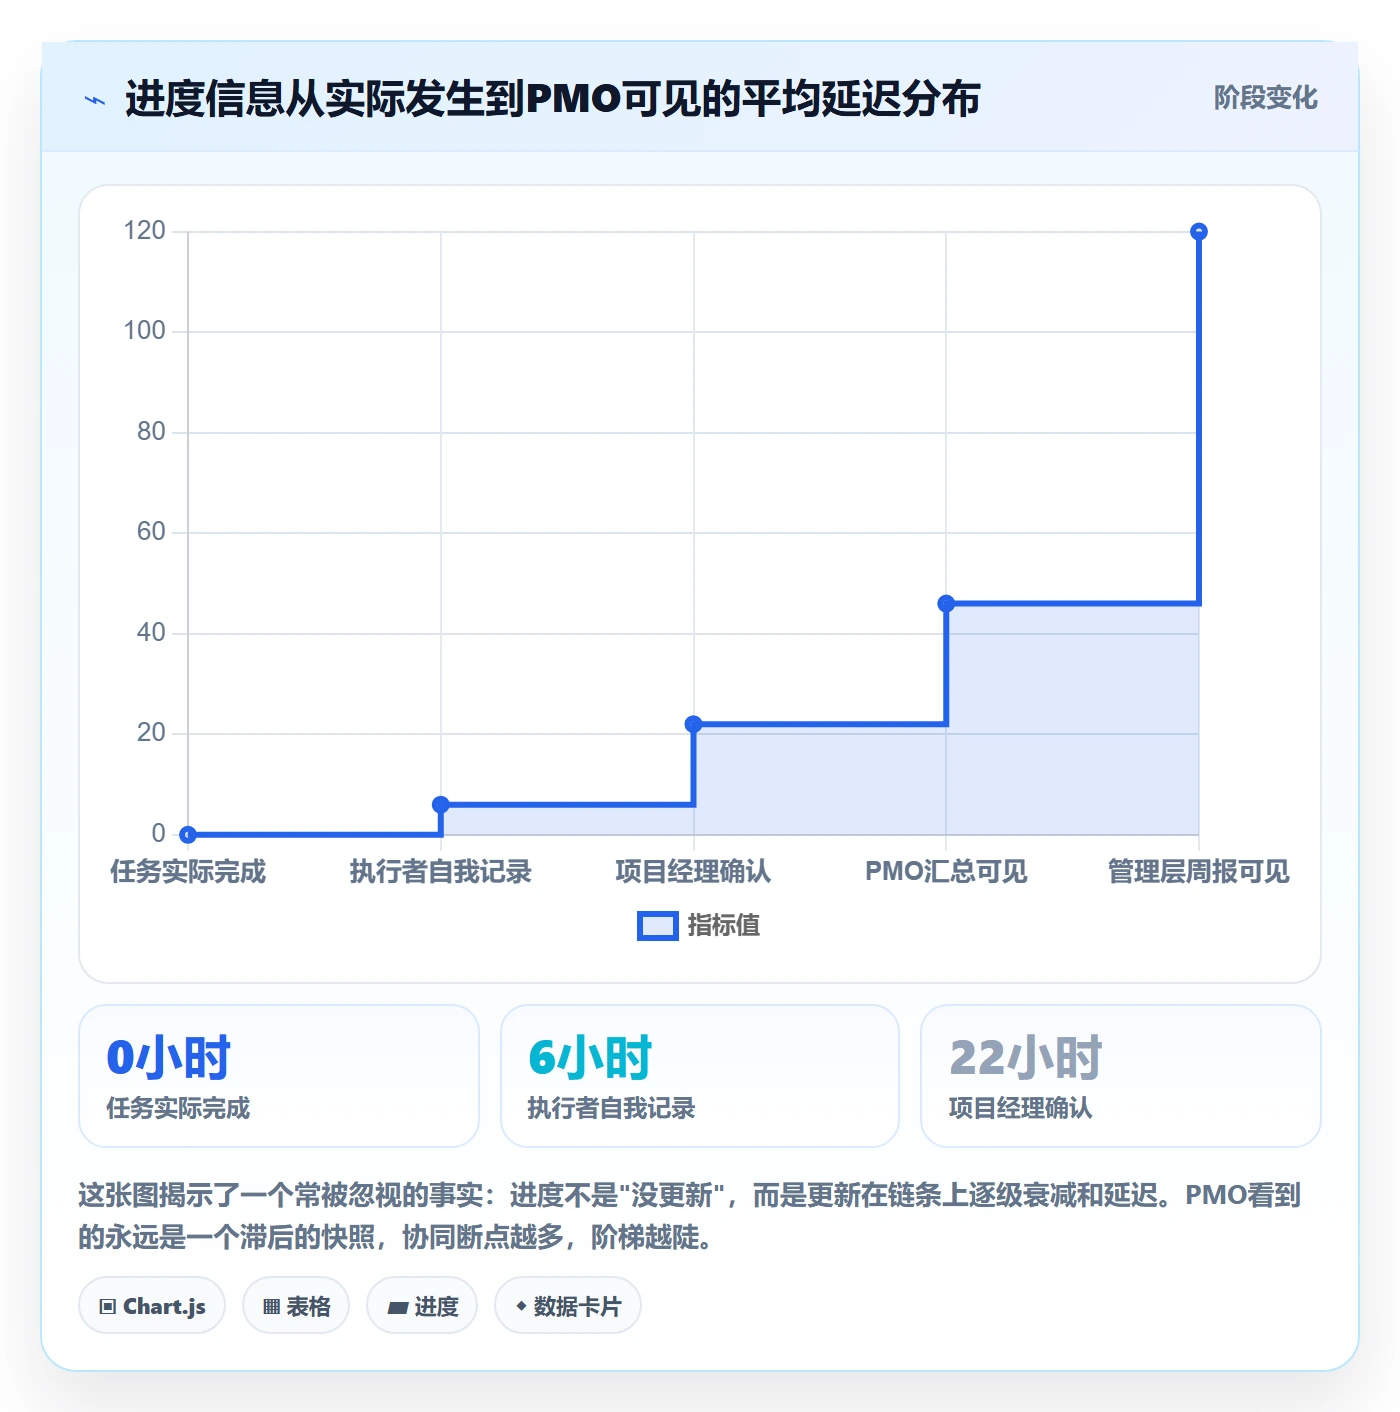Click the data point at 项目经理确认
1400x1412 pixels.
coord(694,724)
